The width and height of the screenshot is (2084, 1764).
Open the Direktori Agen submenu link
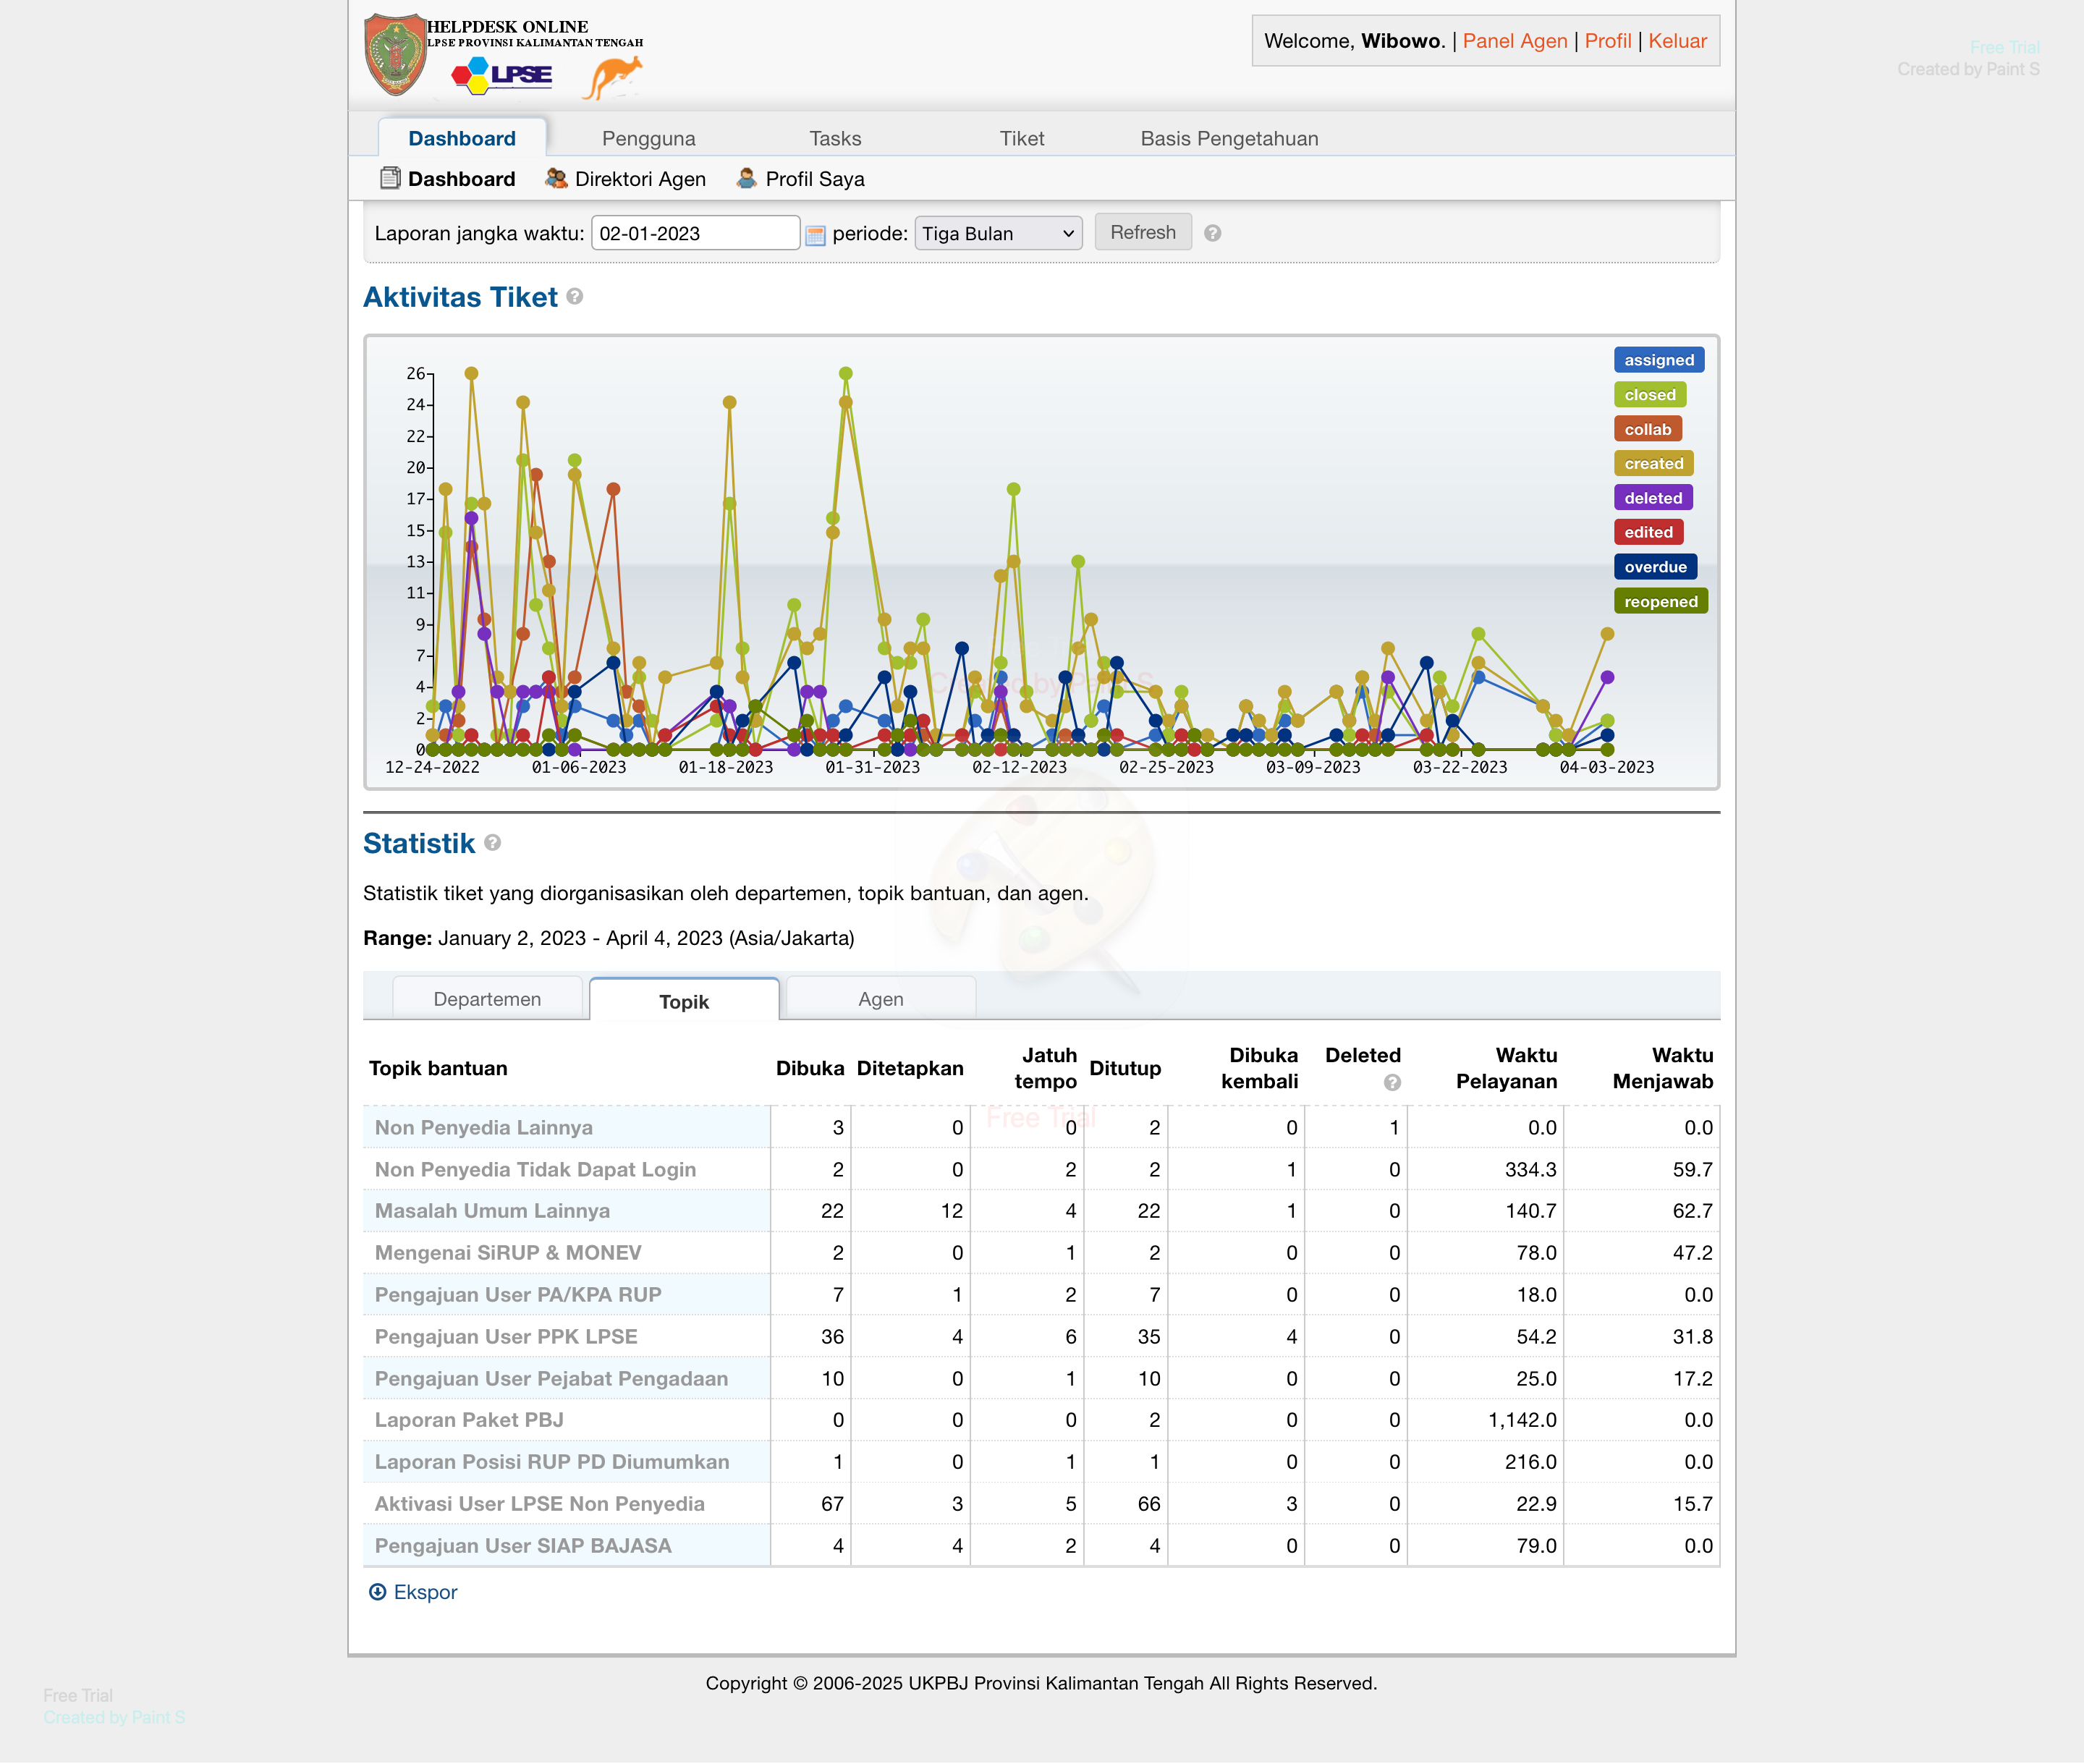pyautogui.click(x=640, y=179)
